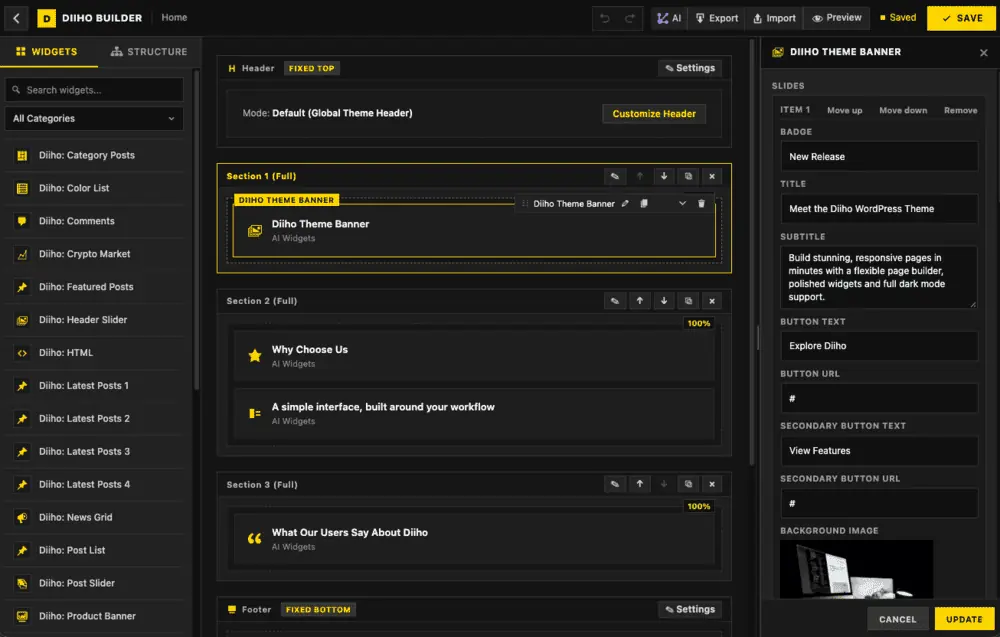Remove slide Item 1
This screenshot has width=1000, height=637.
(x=960, y=110)
